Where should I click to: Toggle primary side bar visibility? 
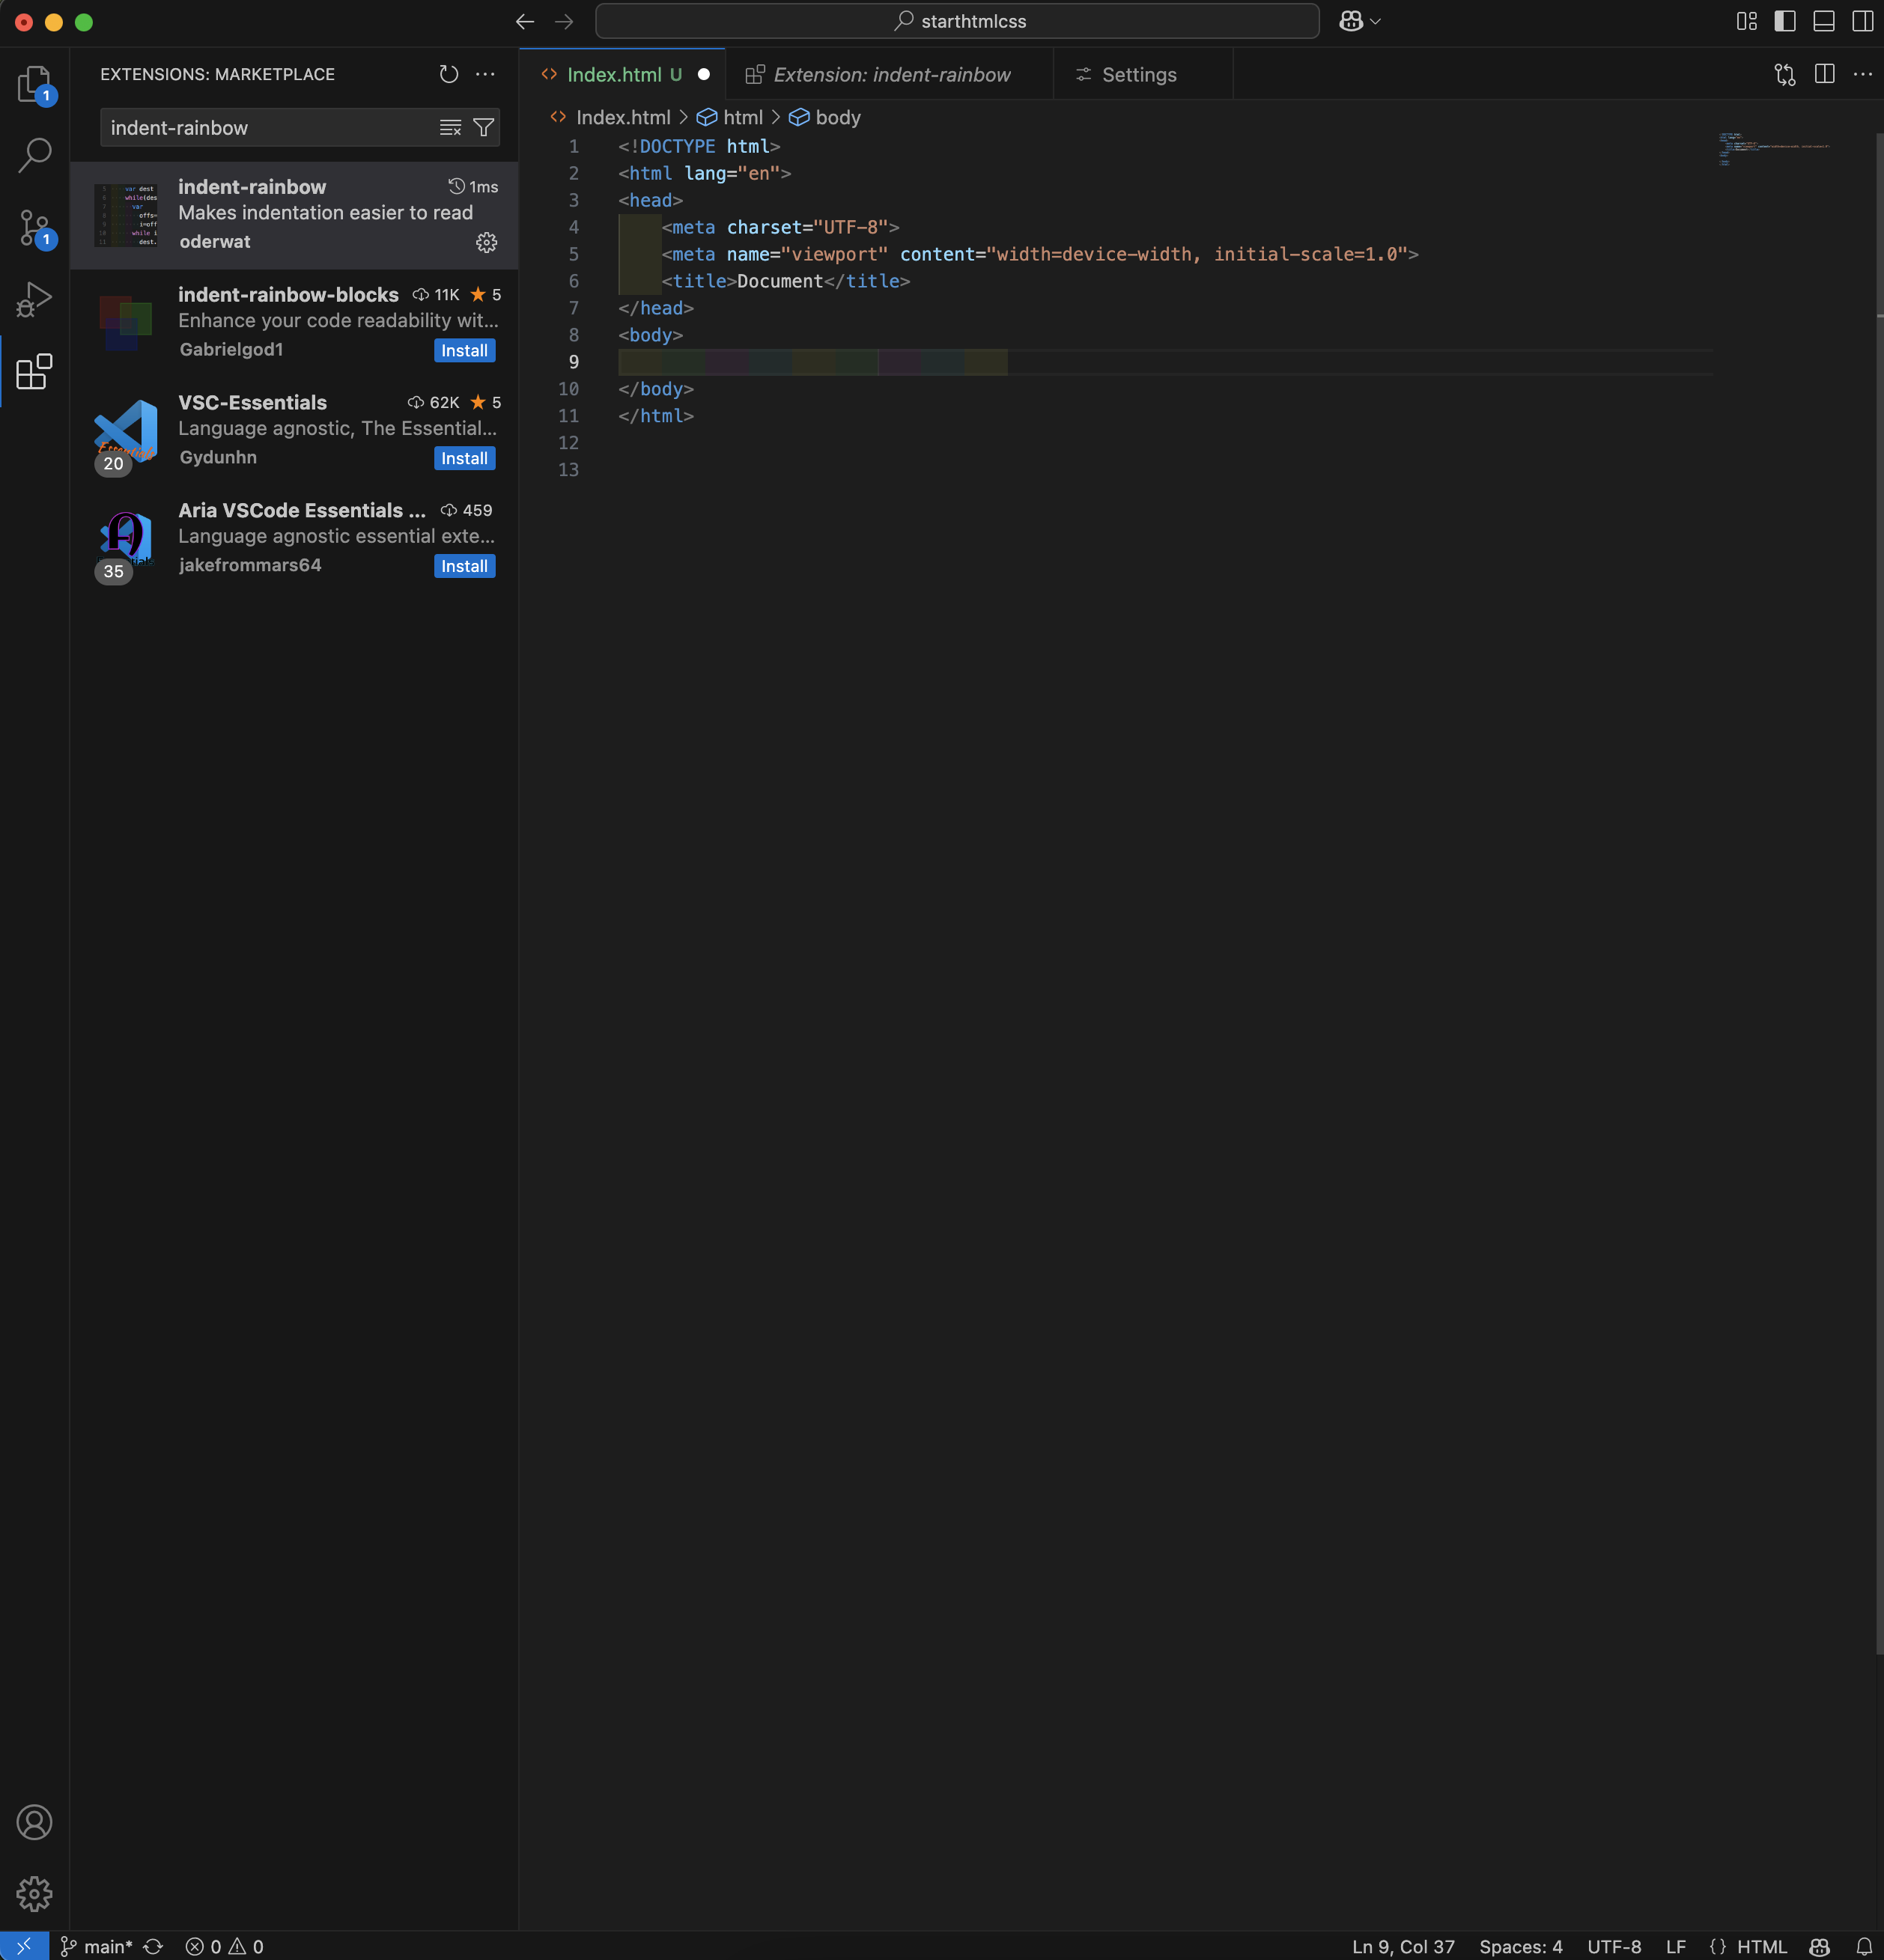1785,21
